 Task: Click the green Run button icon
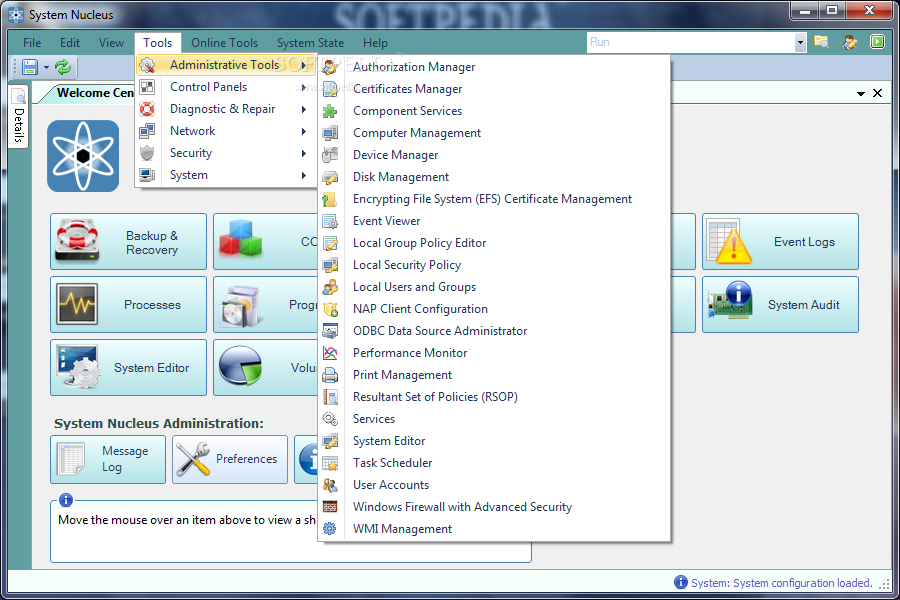[877, 42]
